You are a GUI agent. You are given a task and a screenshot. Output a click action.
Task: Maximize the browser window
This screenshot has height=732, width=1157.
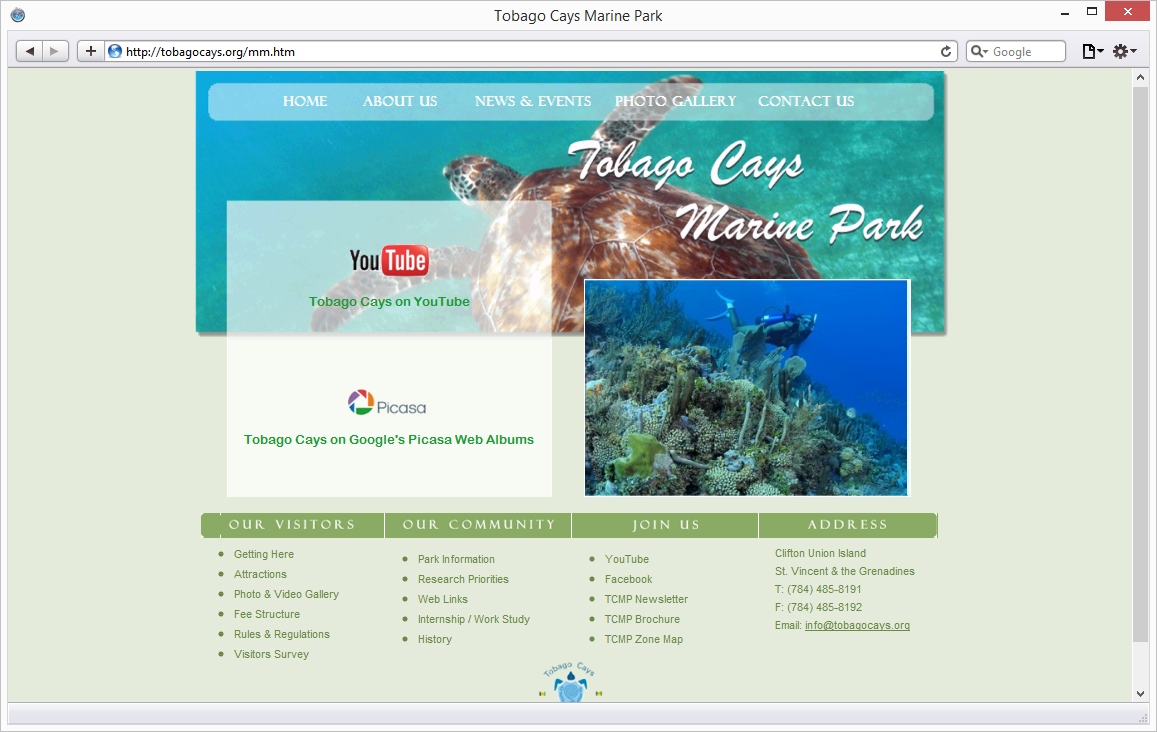tap(1091, 11)
